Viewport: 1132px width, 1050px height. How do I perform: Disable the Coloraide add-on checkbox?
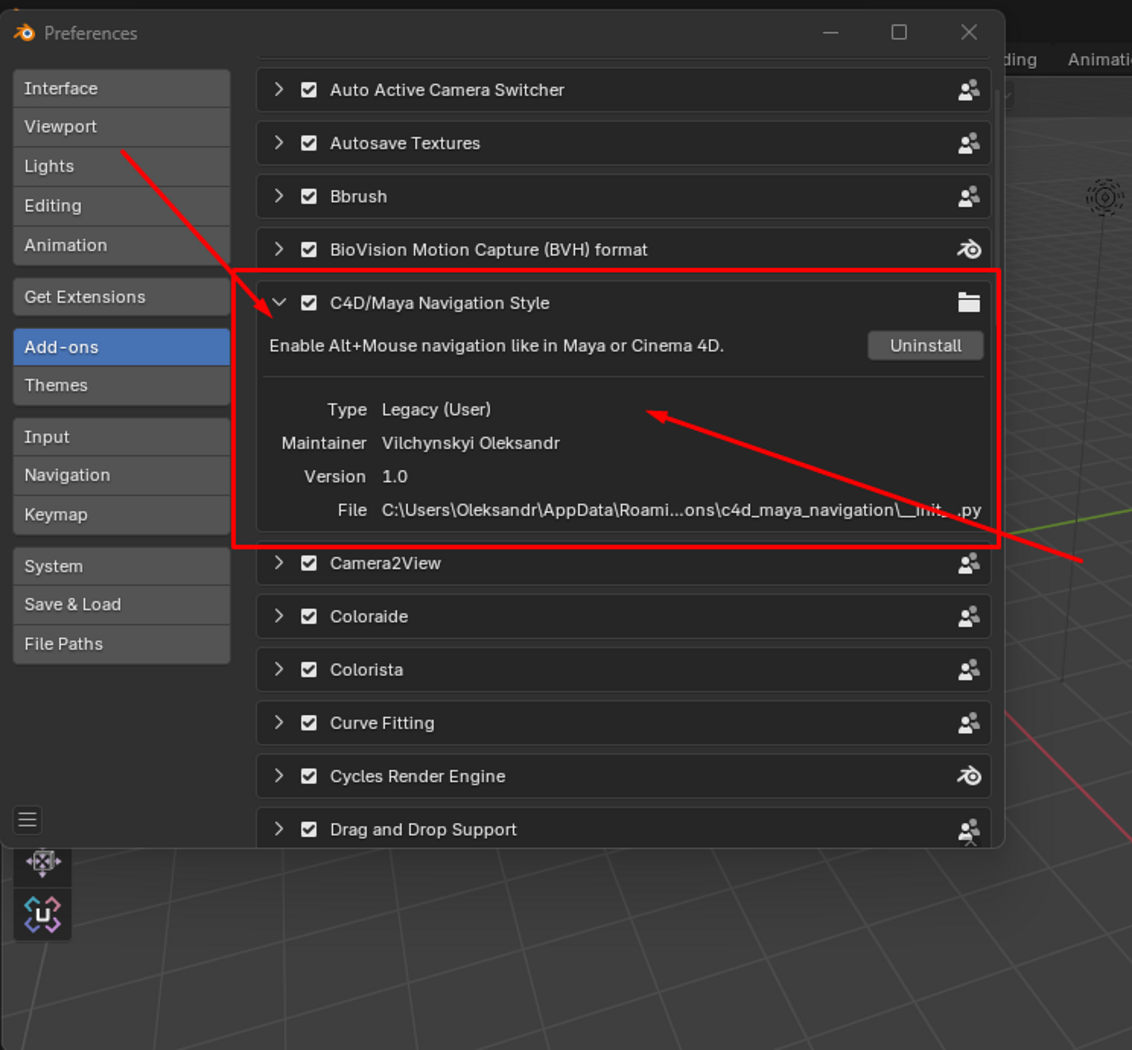(309, 617)
